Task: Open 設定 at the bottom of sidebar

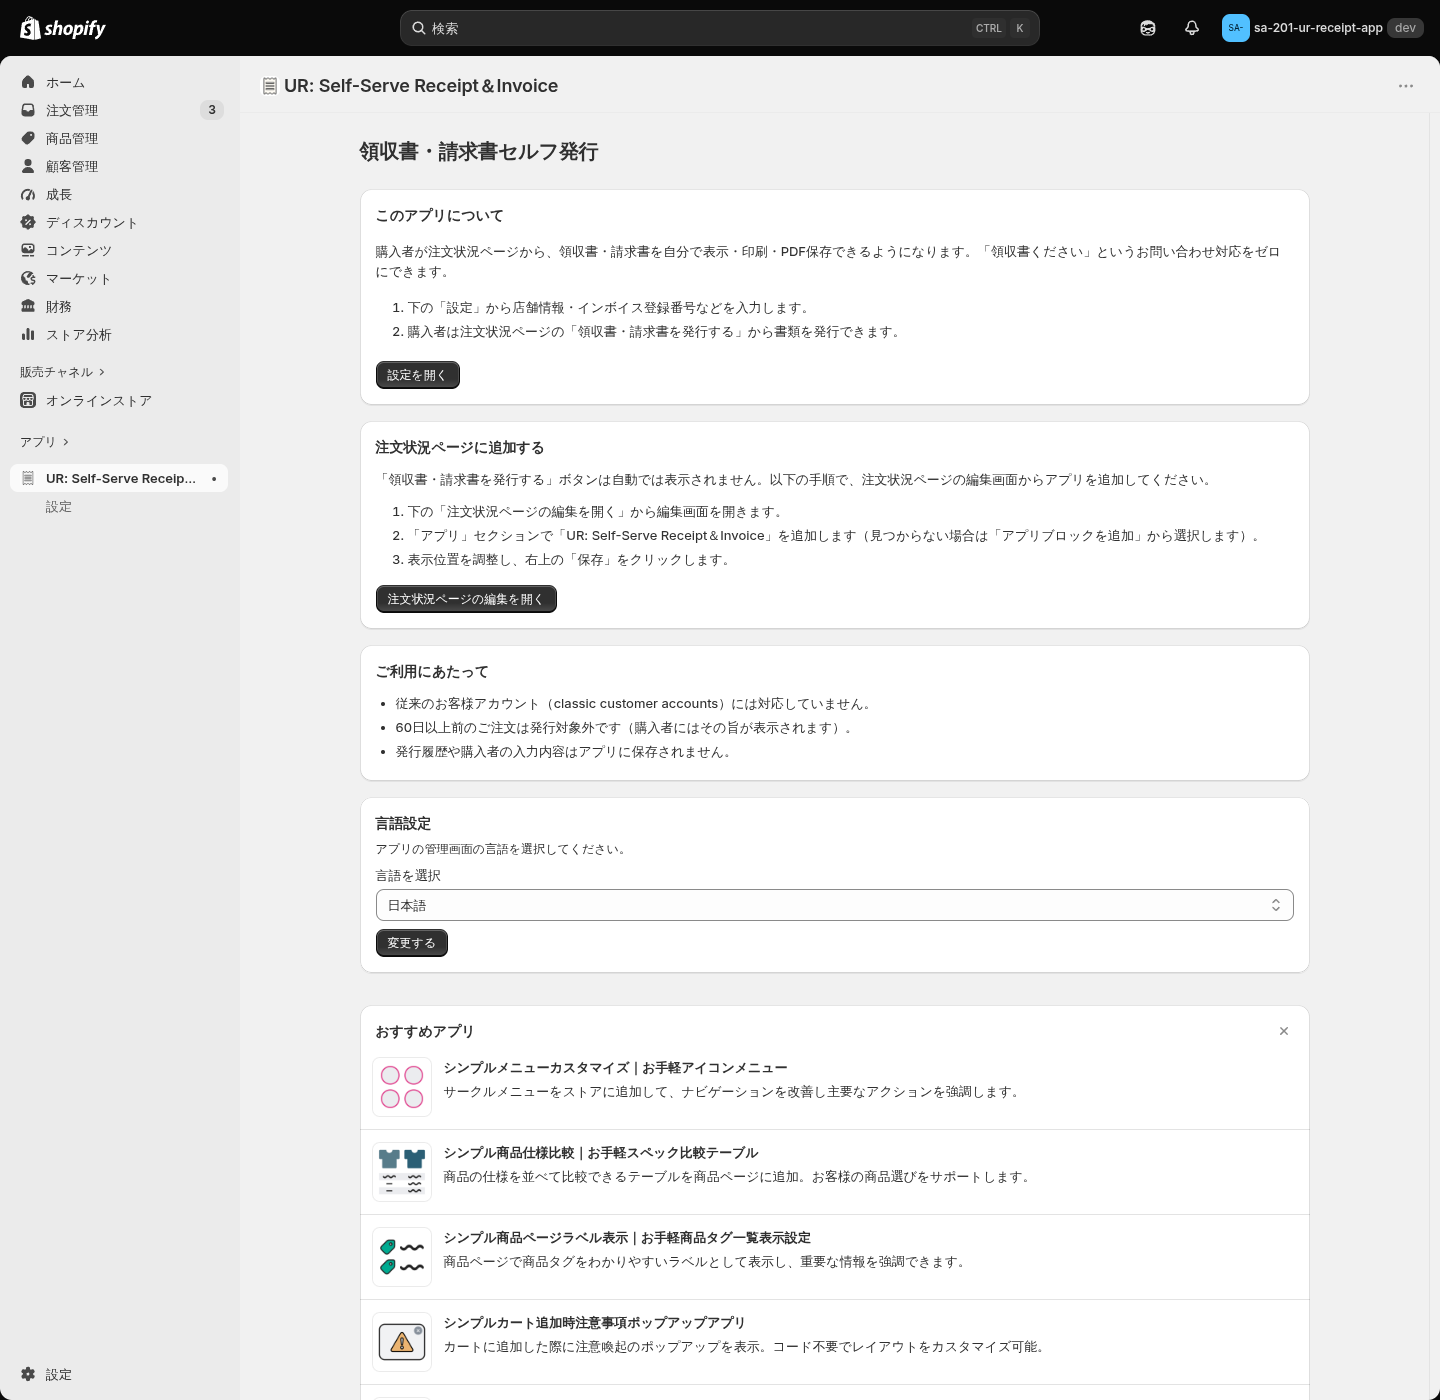Action: coord(120,1374)
